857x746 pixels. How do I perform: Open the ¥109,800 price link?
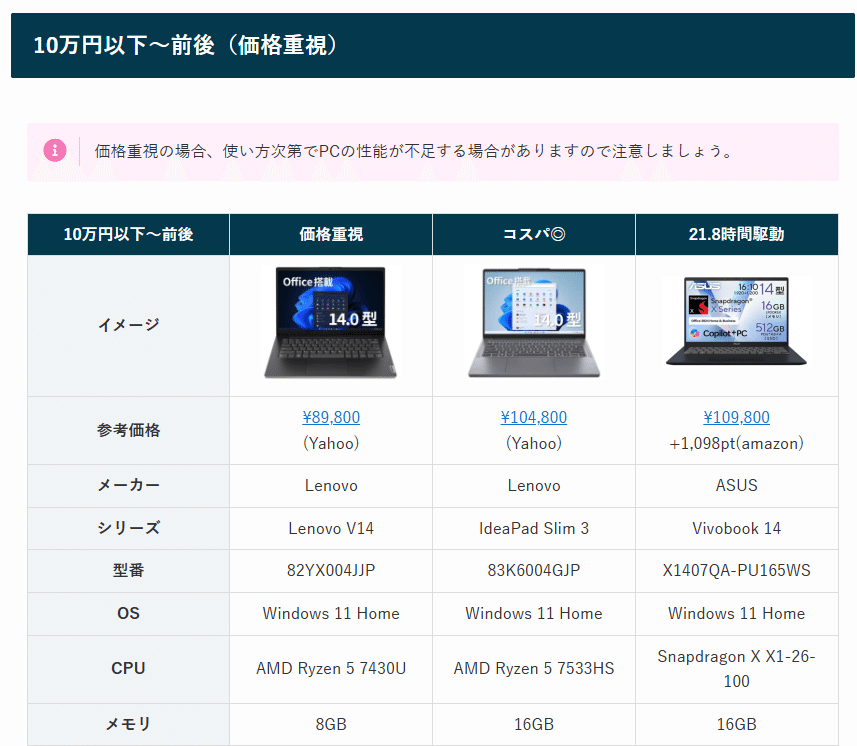pos(737,418)
